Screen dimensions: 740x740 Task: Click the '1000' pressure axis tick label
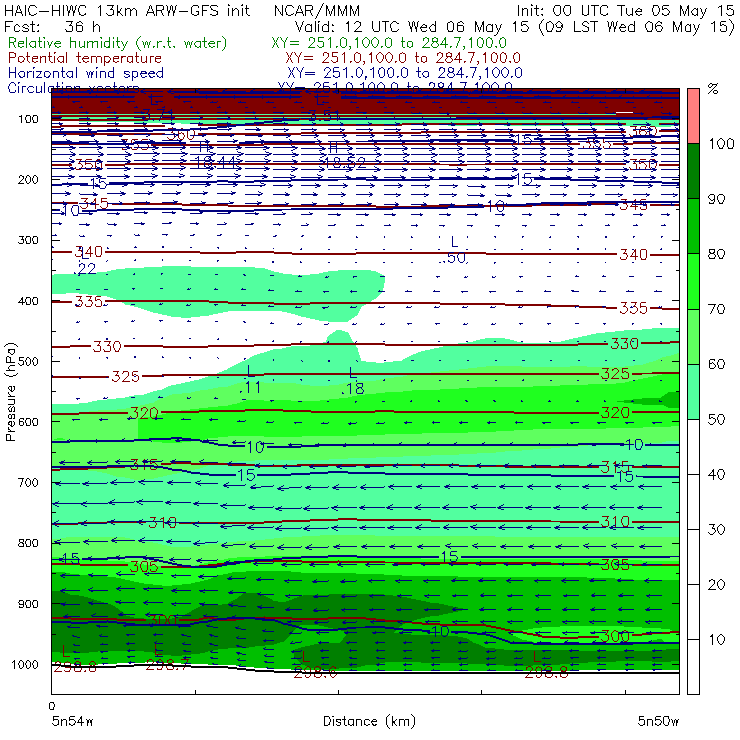25,665
